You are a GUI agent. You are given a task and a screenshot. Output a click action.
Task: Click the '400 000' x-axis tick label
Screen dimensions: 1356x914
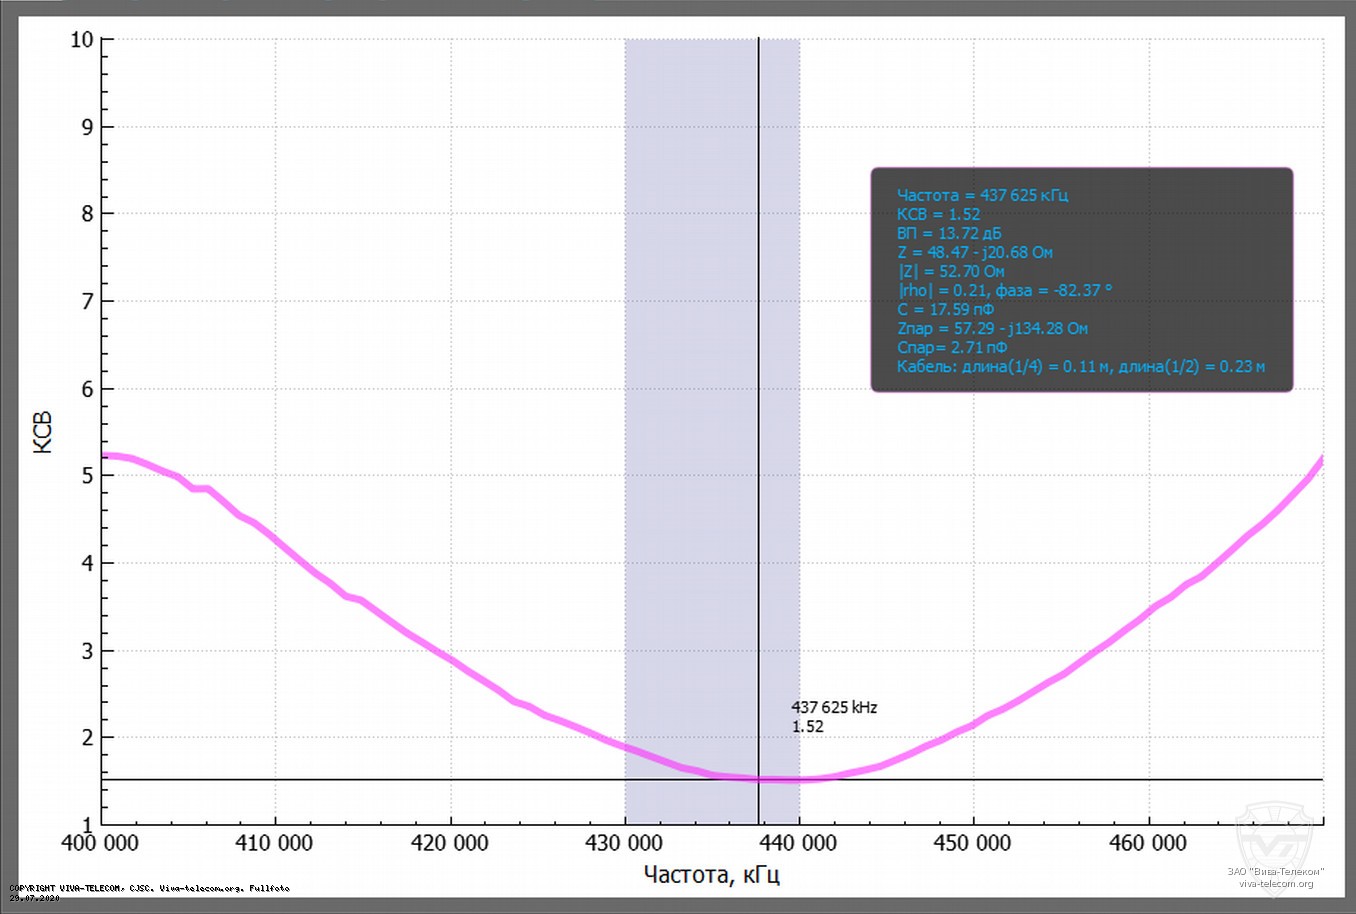pos(100,843)
